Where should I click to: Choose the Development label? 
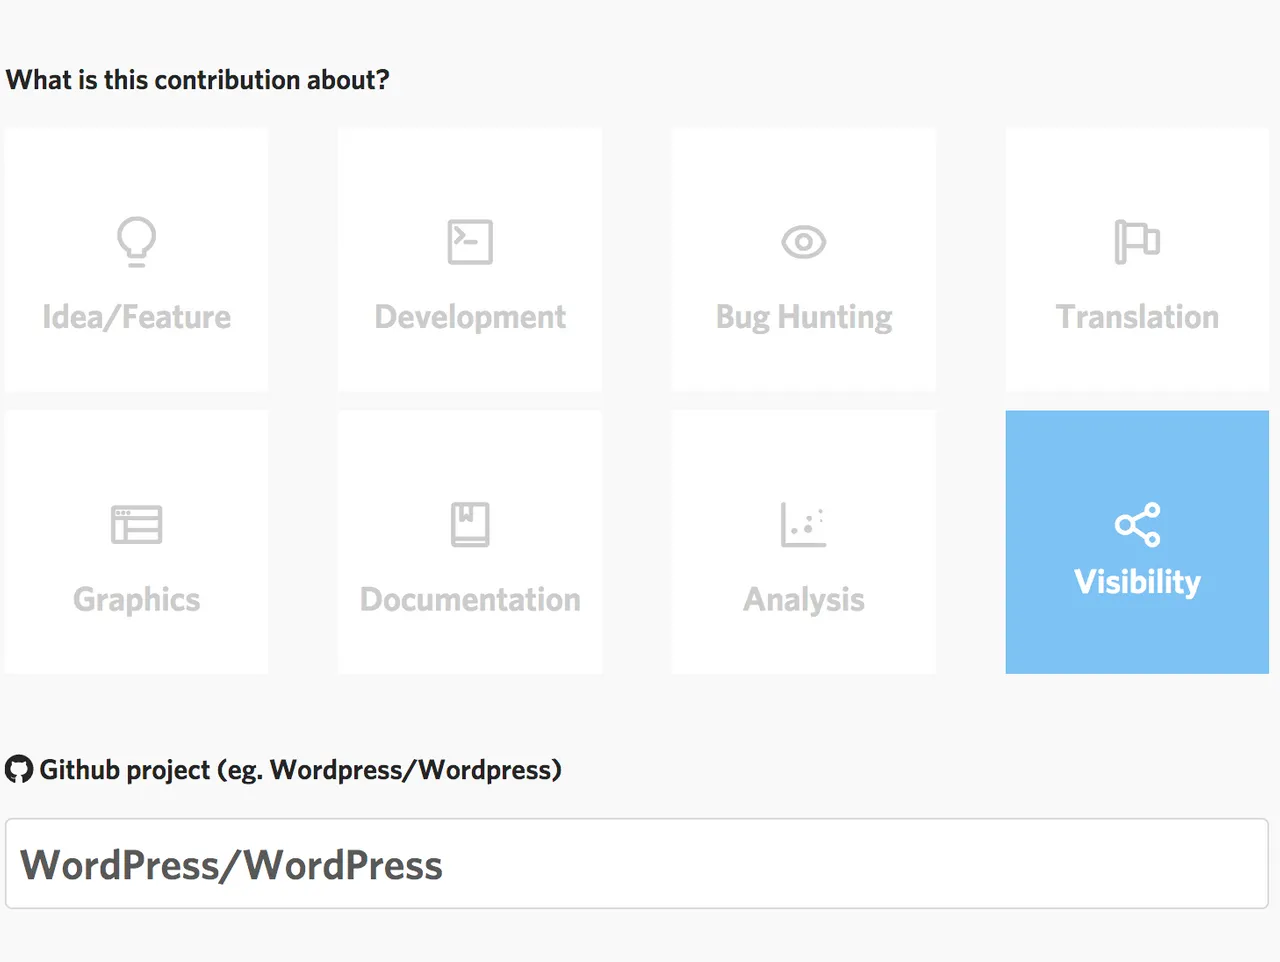click(x=470, y=318)
